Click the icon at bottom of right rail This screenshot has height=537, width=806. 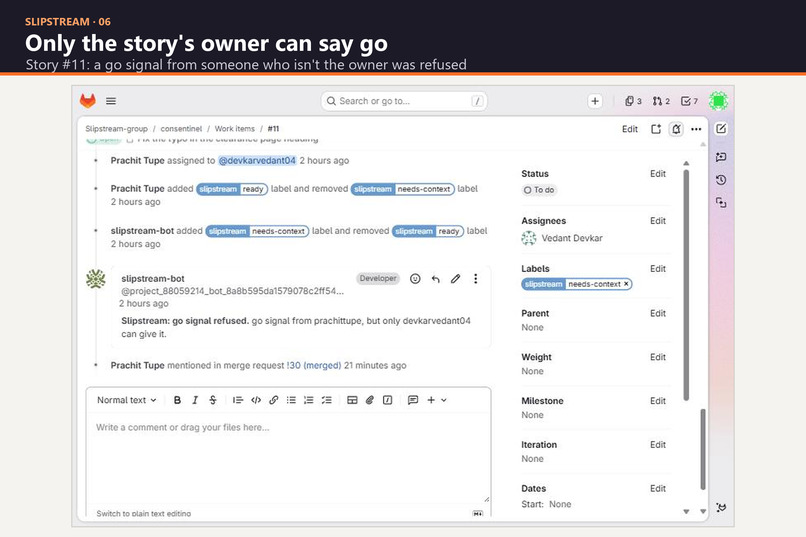[x=721, y=507]
